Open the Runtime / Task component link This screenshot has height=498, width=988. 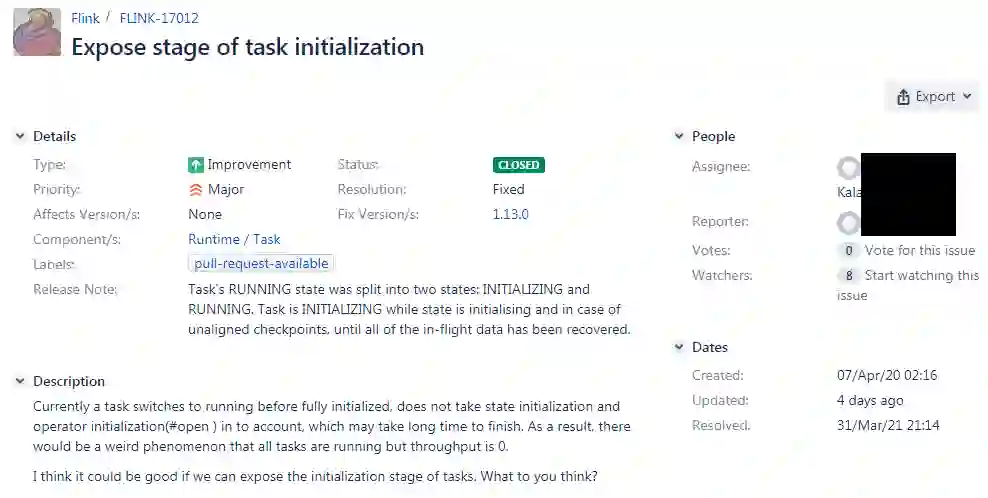pos(234,239)
